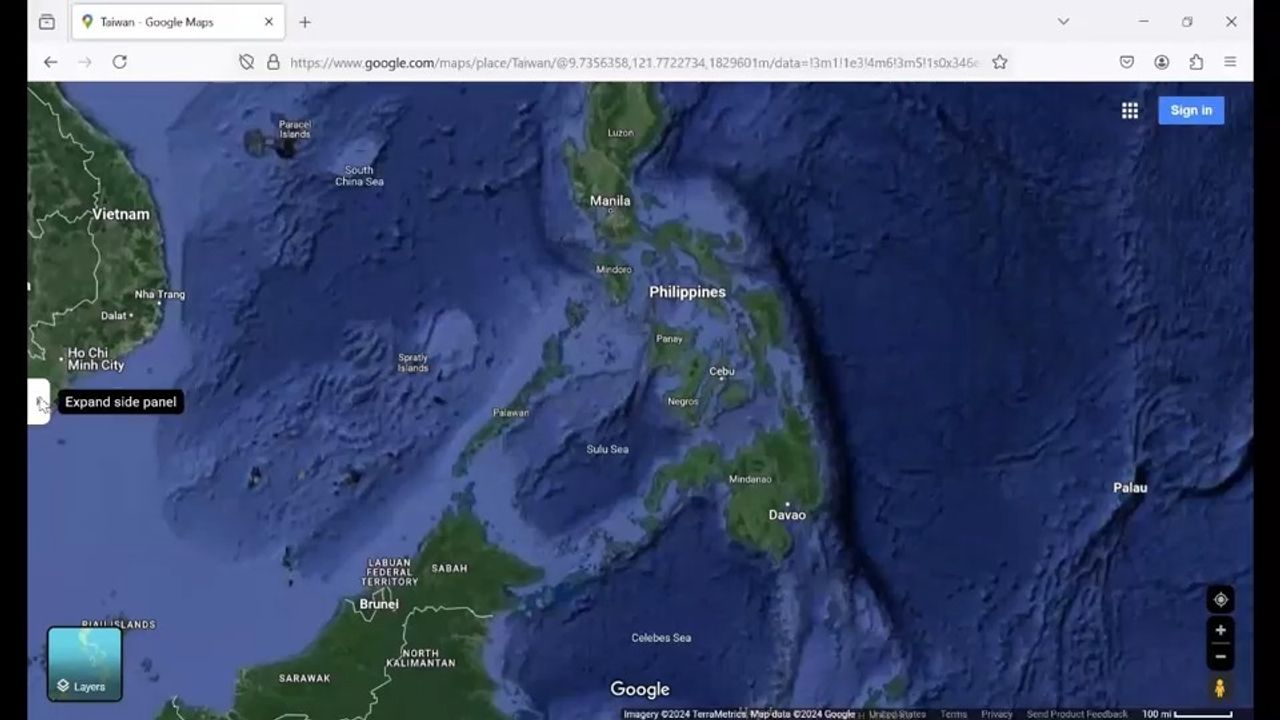Image resolution: width=1280 pixels, height=720 pixels.
Task: Close the Taiwan Google Maps tab
Action: coord(268,22)
